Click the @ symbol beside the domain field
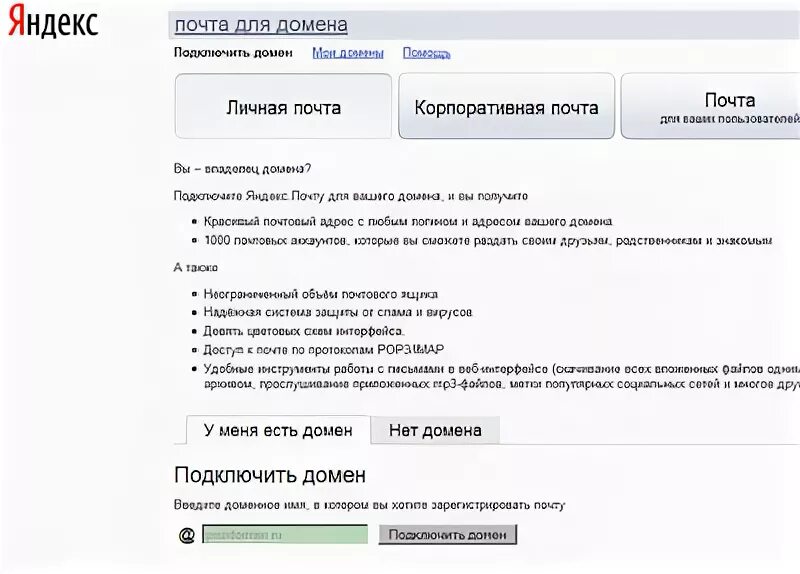This screenshot has height=574, width=800. [x=187, y=535]
